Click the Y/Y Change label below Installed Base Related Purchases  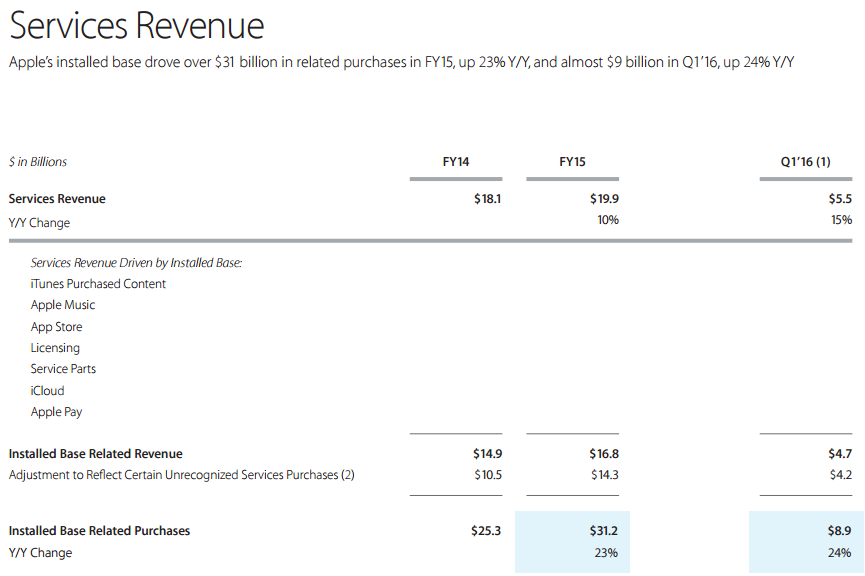40,553
